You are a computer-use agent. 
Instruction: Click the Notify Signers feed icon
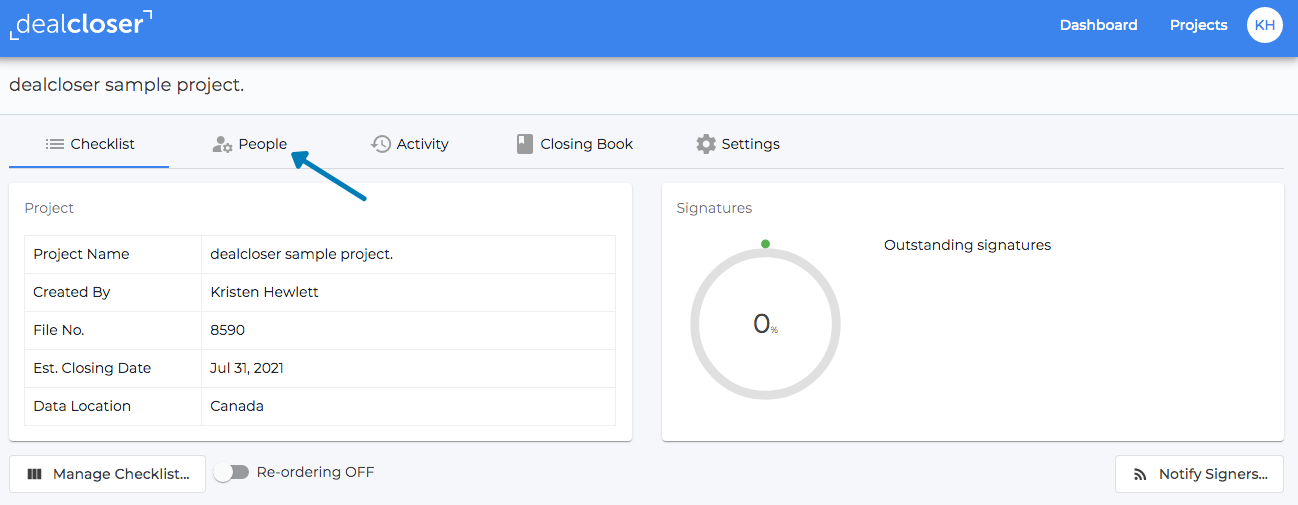point(1140,475)
